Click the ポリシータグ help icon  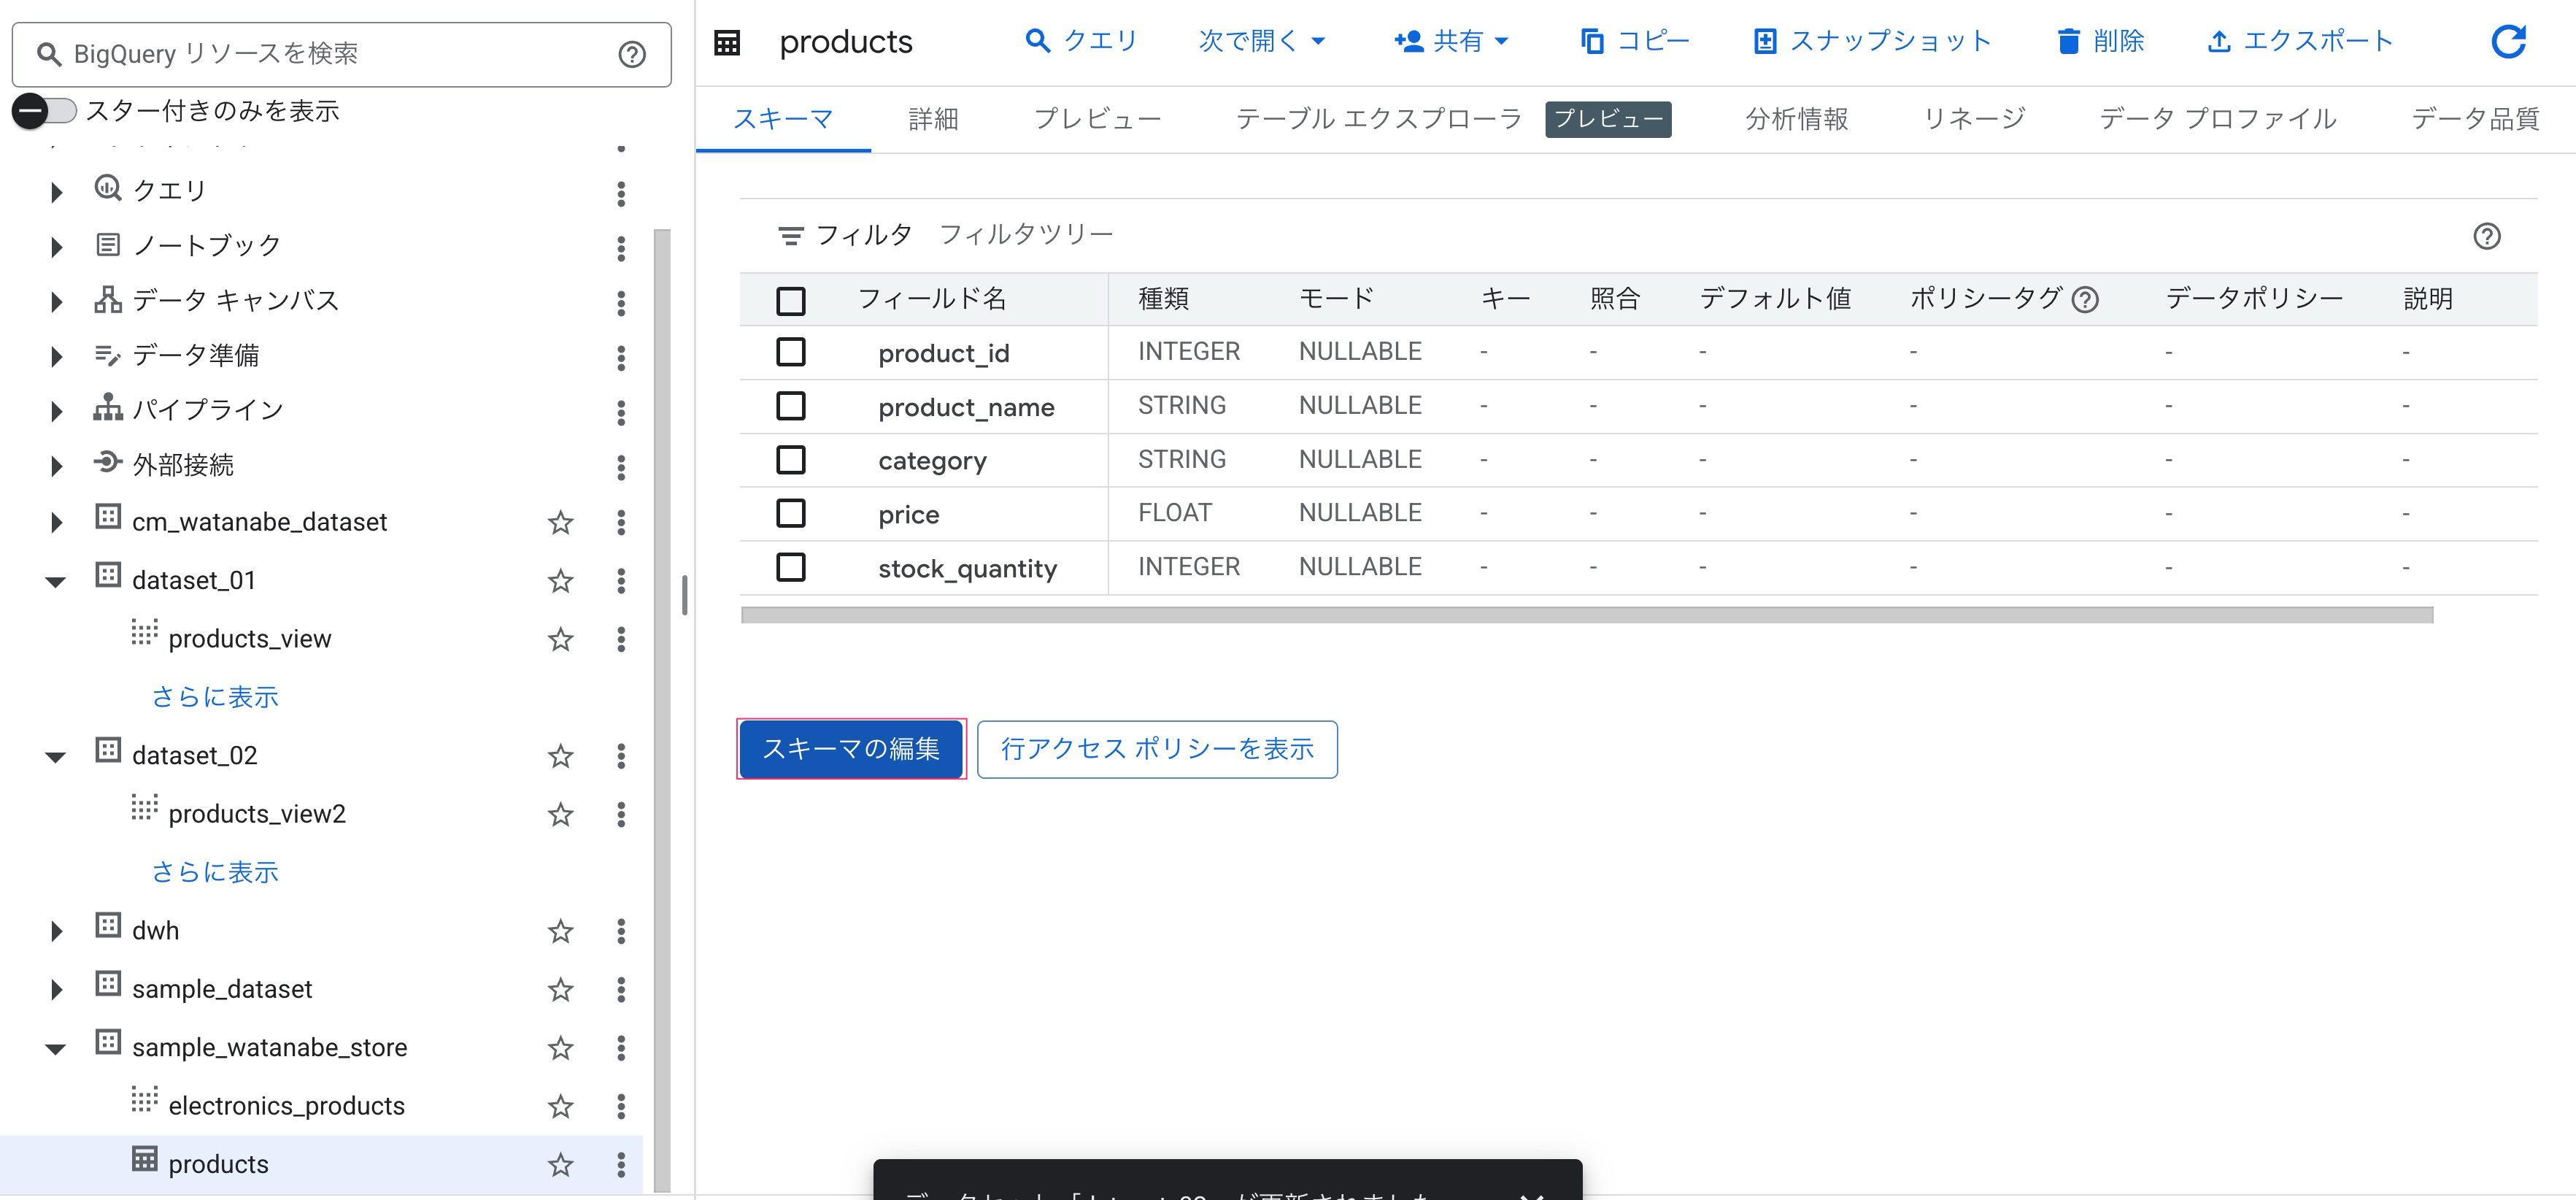2085,299
